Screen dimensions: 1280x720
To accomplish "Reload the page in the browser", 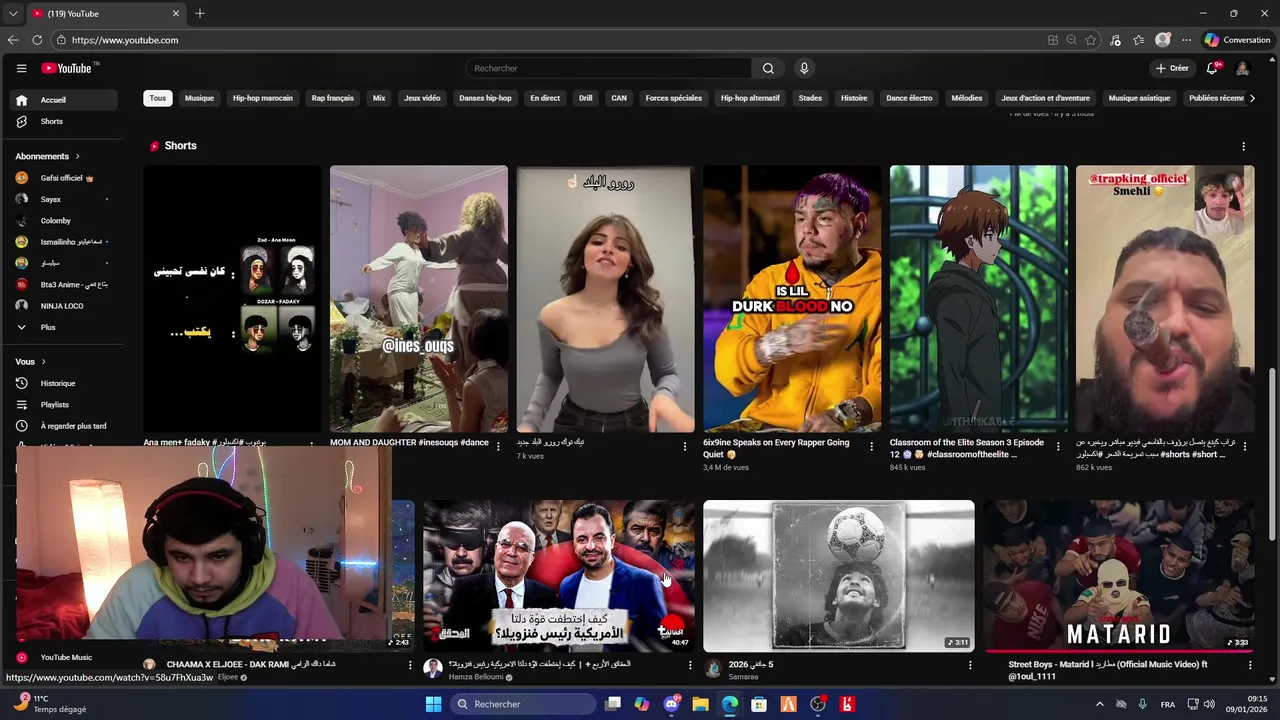I will (x=37, y=40).
